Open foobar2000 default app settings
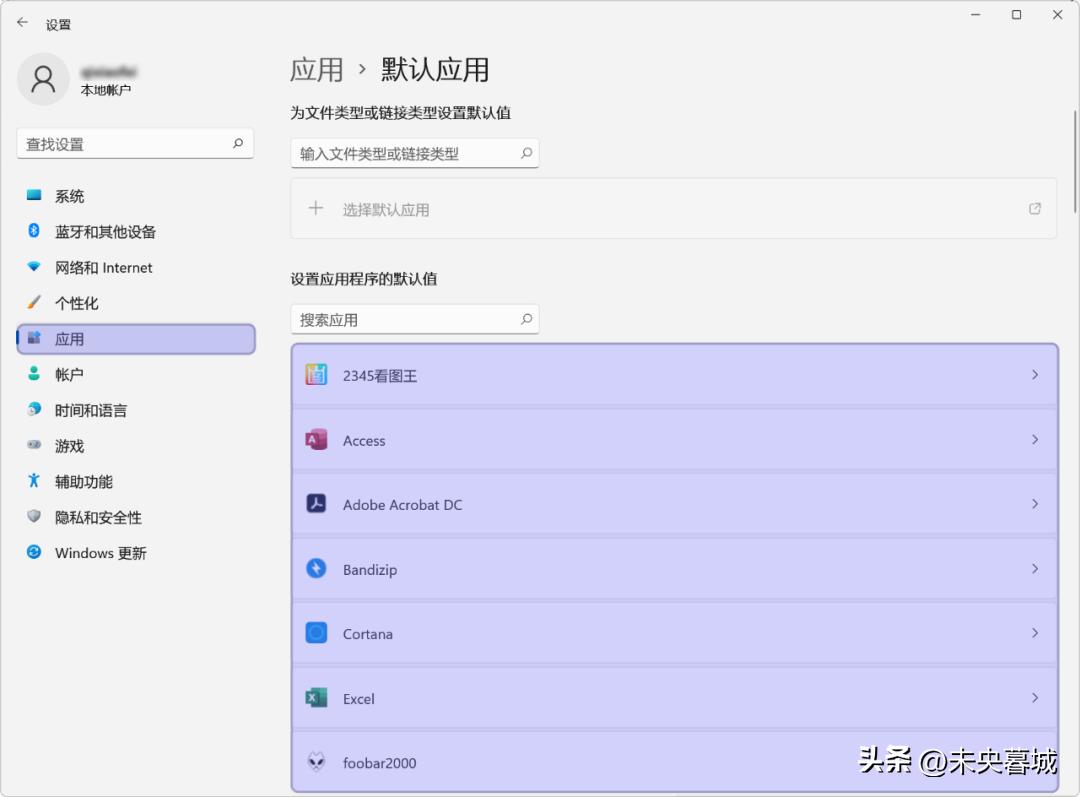 [672, 762]
